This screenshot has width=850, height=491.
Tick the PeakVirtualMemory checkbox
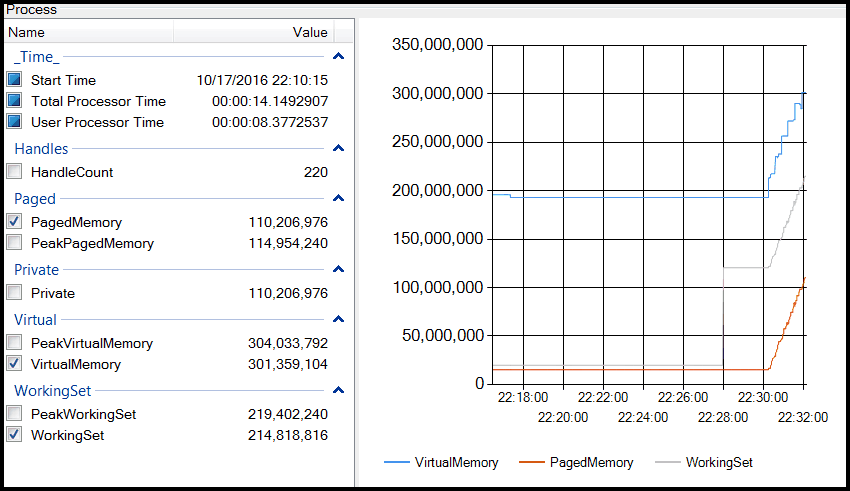tap(14, 343)
